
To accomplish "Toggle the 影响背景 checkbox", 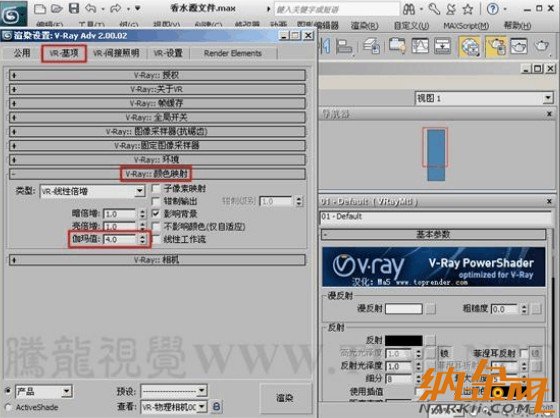I will click(x=156, y=214).
